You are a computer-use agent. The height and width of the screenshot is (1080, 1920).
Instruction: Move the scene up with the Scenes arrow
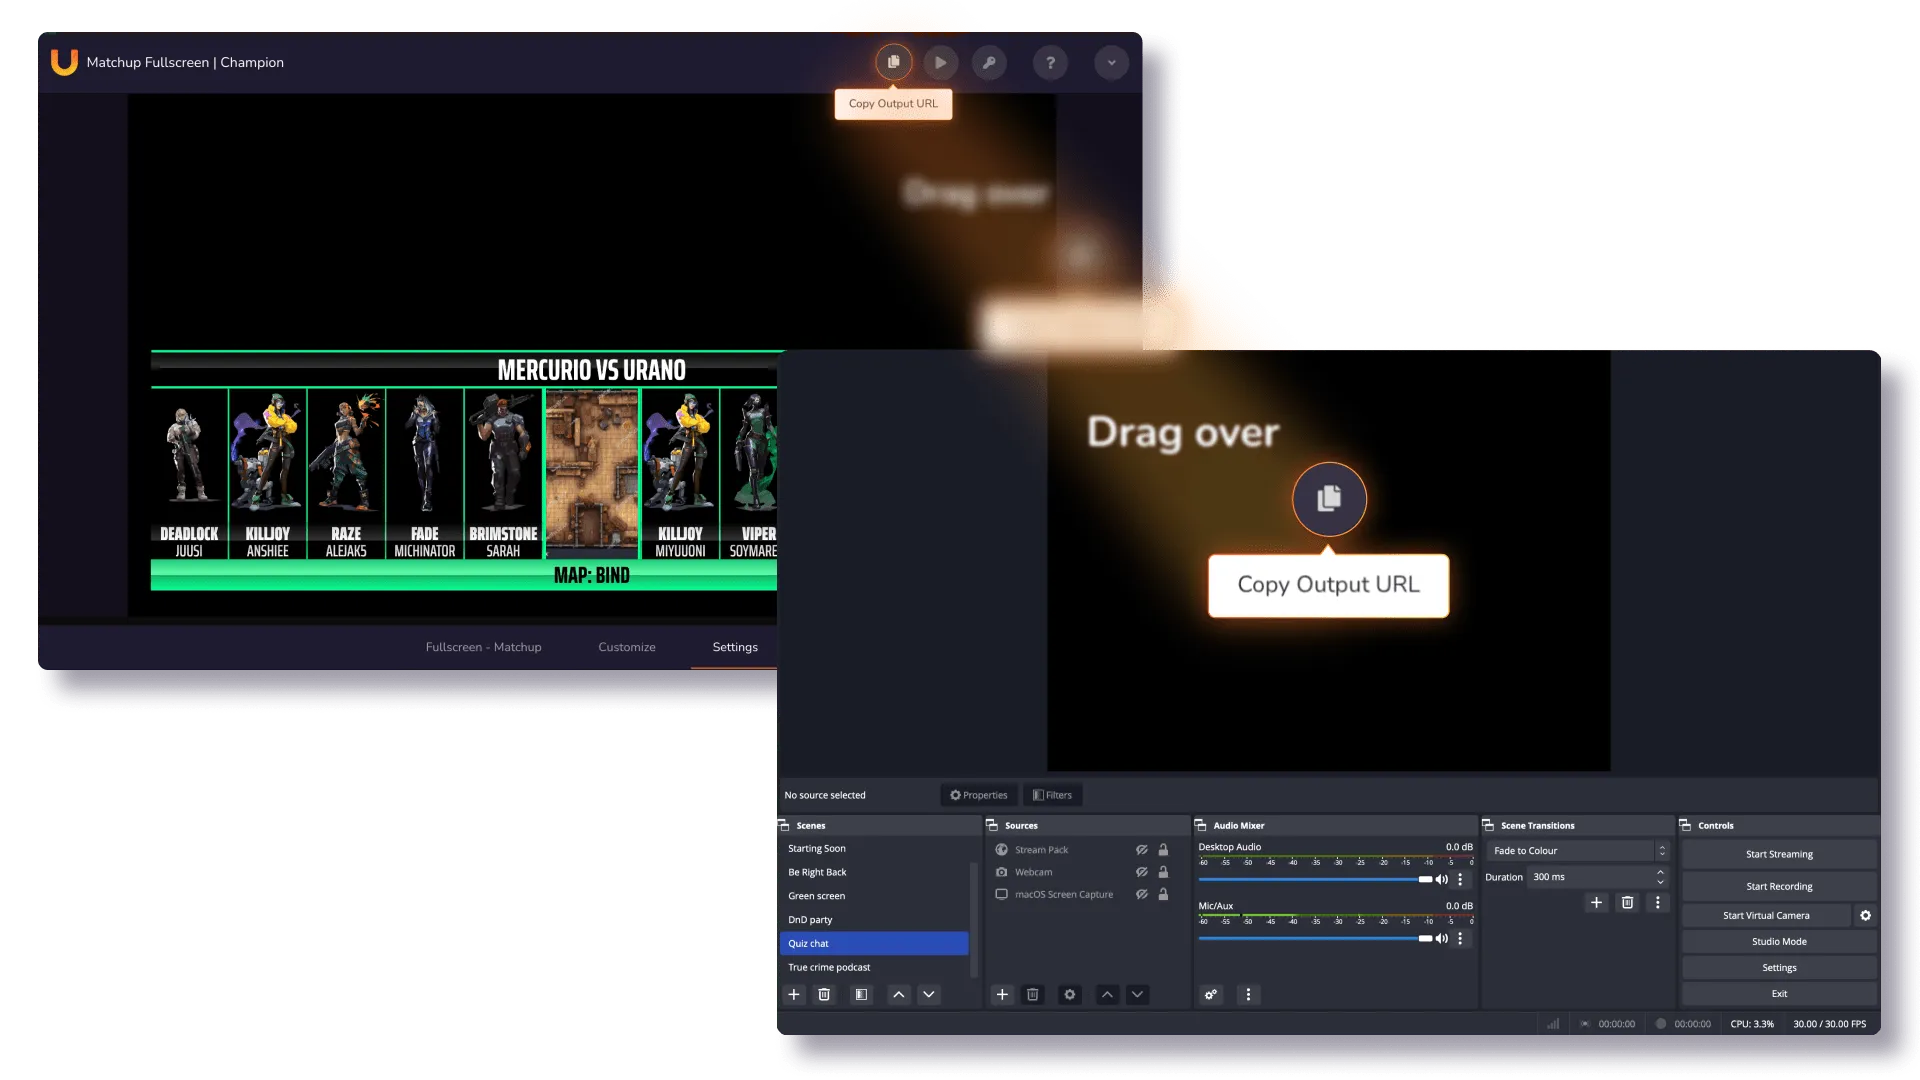coord(899,994)
